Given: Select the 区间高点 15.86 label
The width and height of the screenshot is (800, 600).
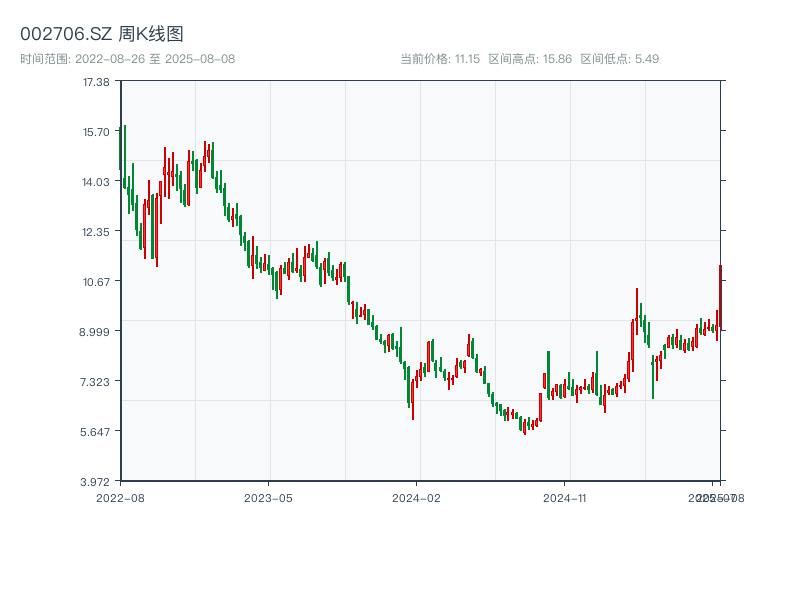Looking at the screenshot, I should click(x=530, y=59).
